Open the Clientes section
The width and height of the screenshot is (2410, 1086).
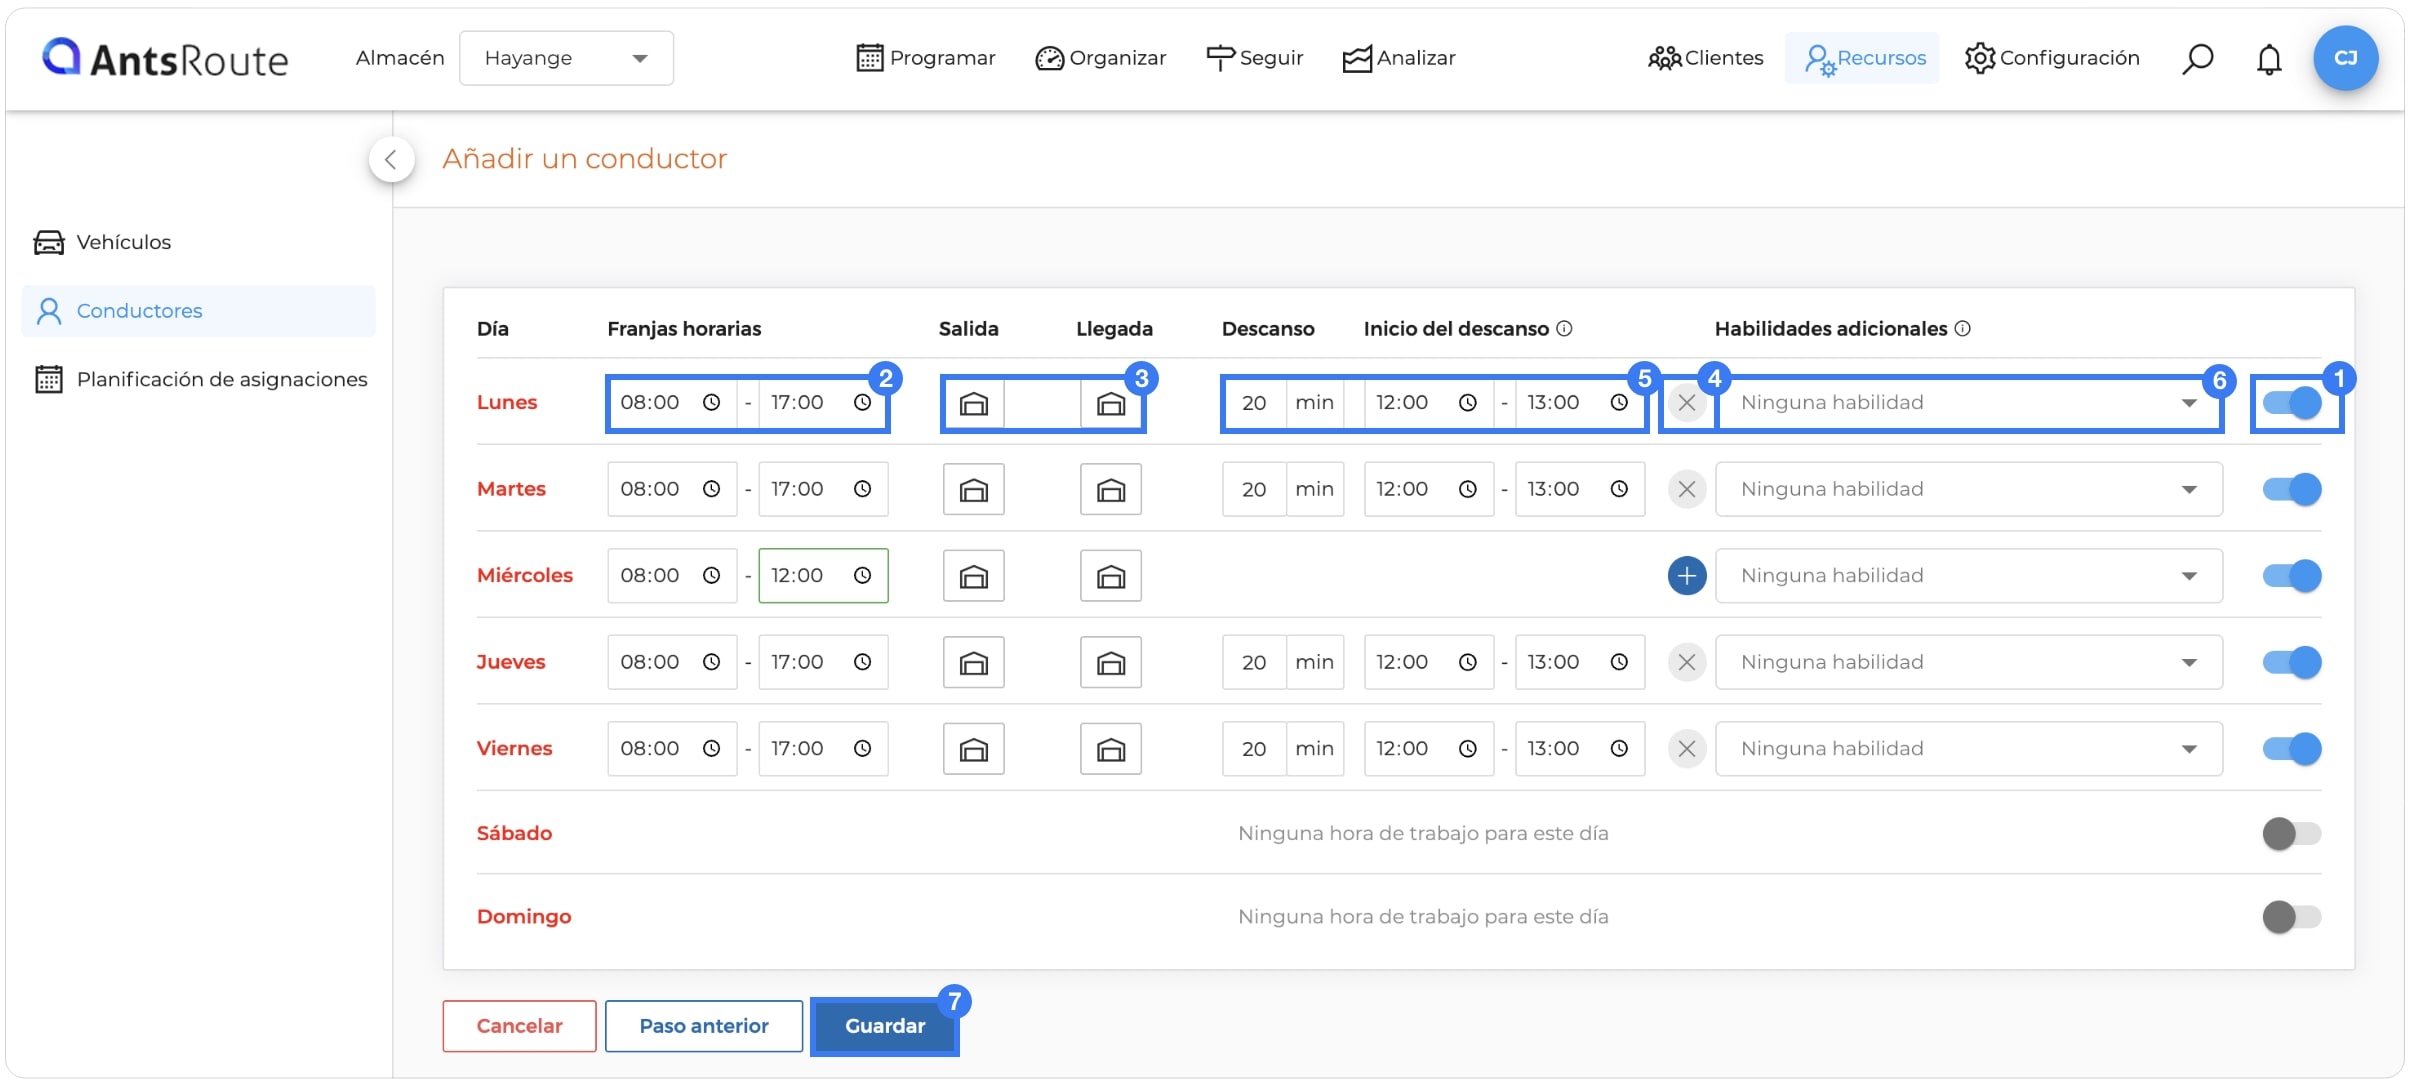click(x=1705, y=58)
